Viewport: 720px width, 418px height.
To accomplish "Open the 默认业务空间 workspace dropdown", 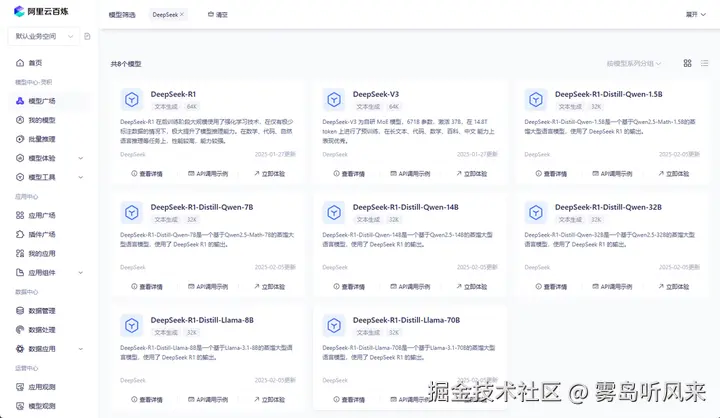I will [x=44, y=36].
